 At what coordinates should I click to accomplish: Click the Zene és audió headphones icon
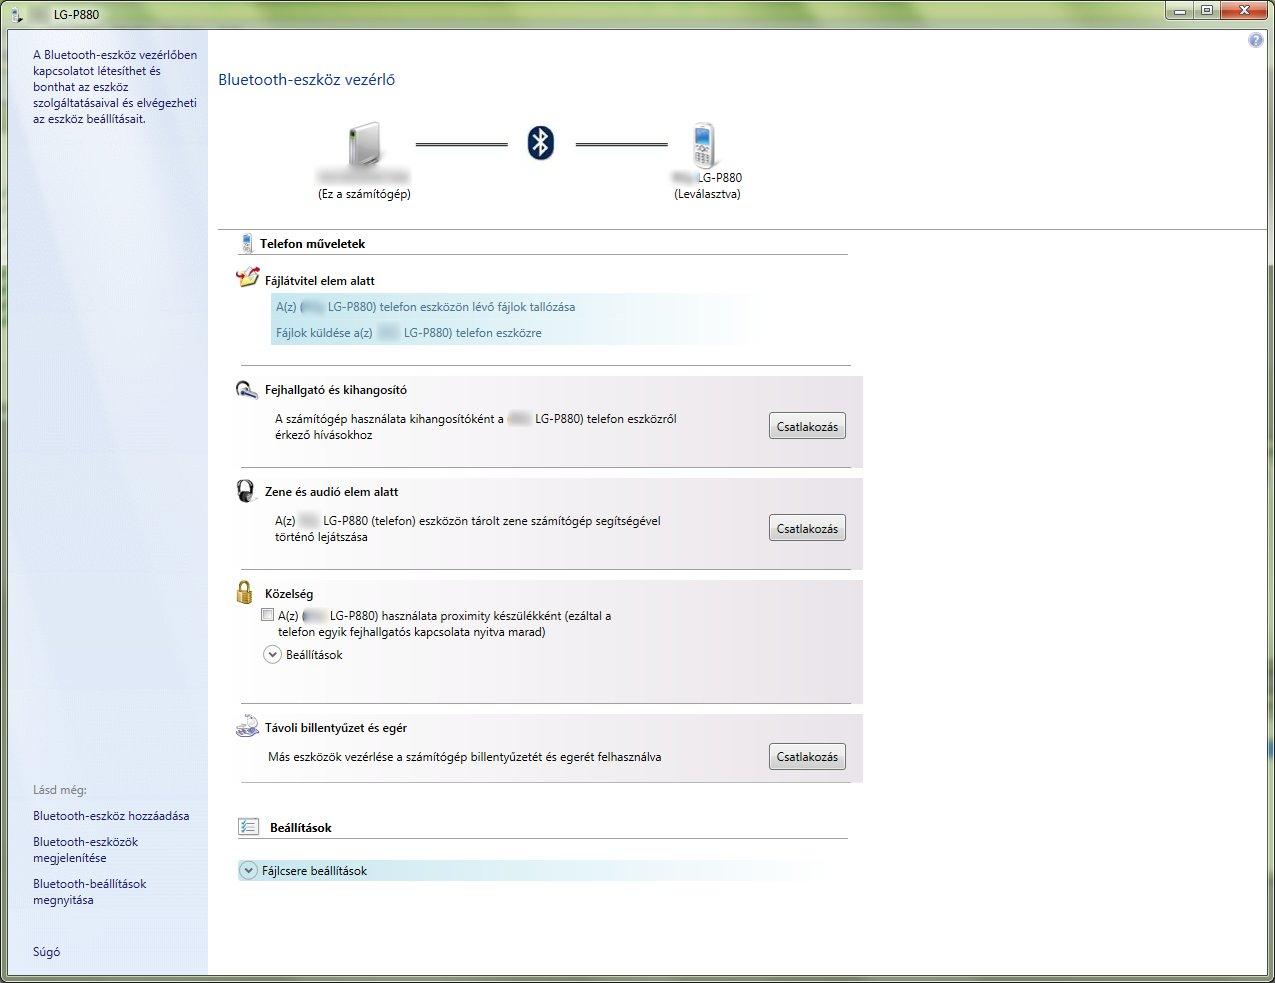click(x=246, y=491)
